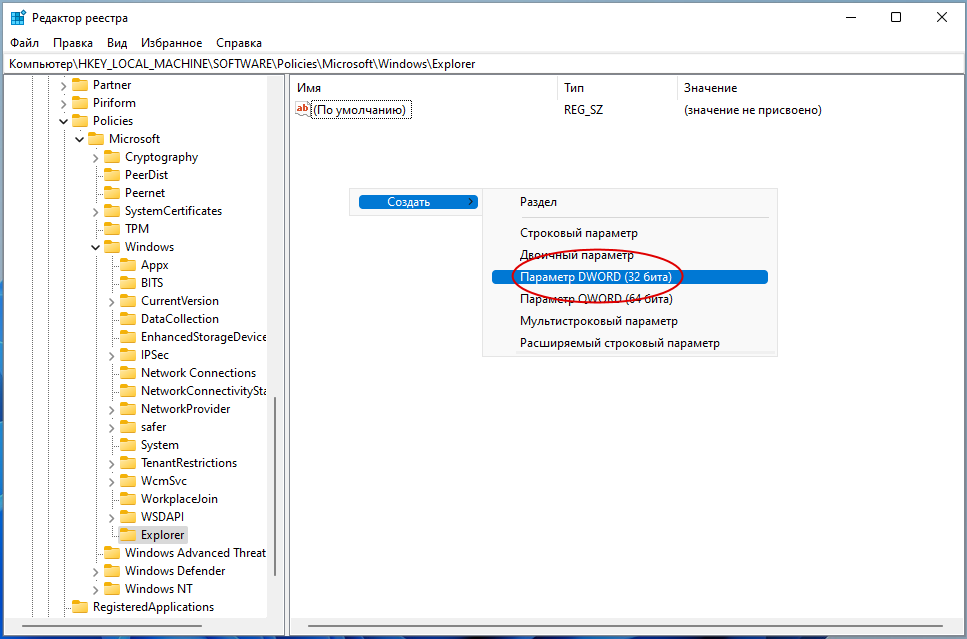Screen dimensions: 967x639
Task: Select the Network Connections key
Action: (198, 373)
